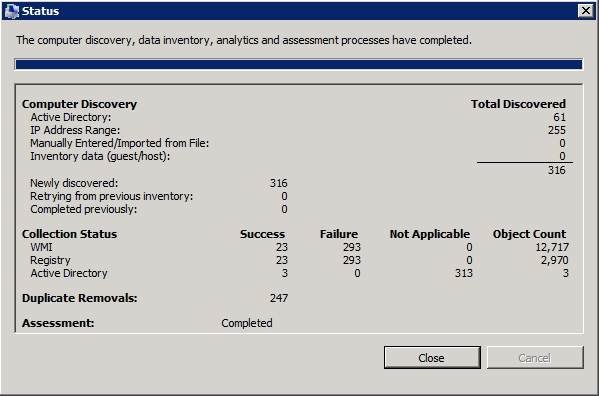
Task: Click the Newly discovered value 316
Action: [278, 183]
